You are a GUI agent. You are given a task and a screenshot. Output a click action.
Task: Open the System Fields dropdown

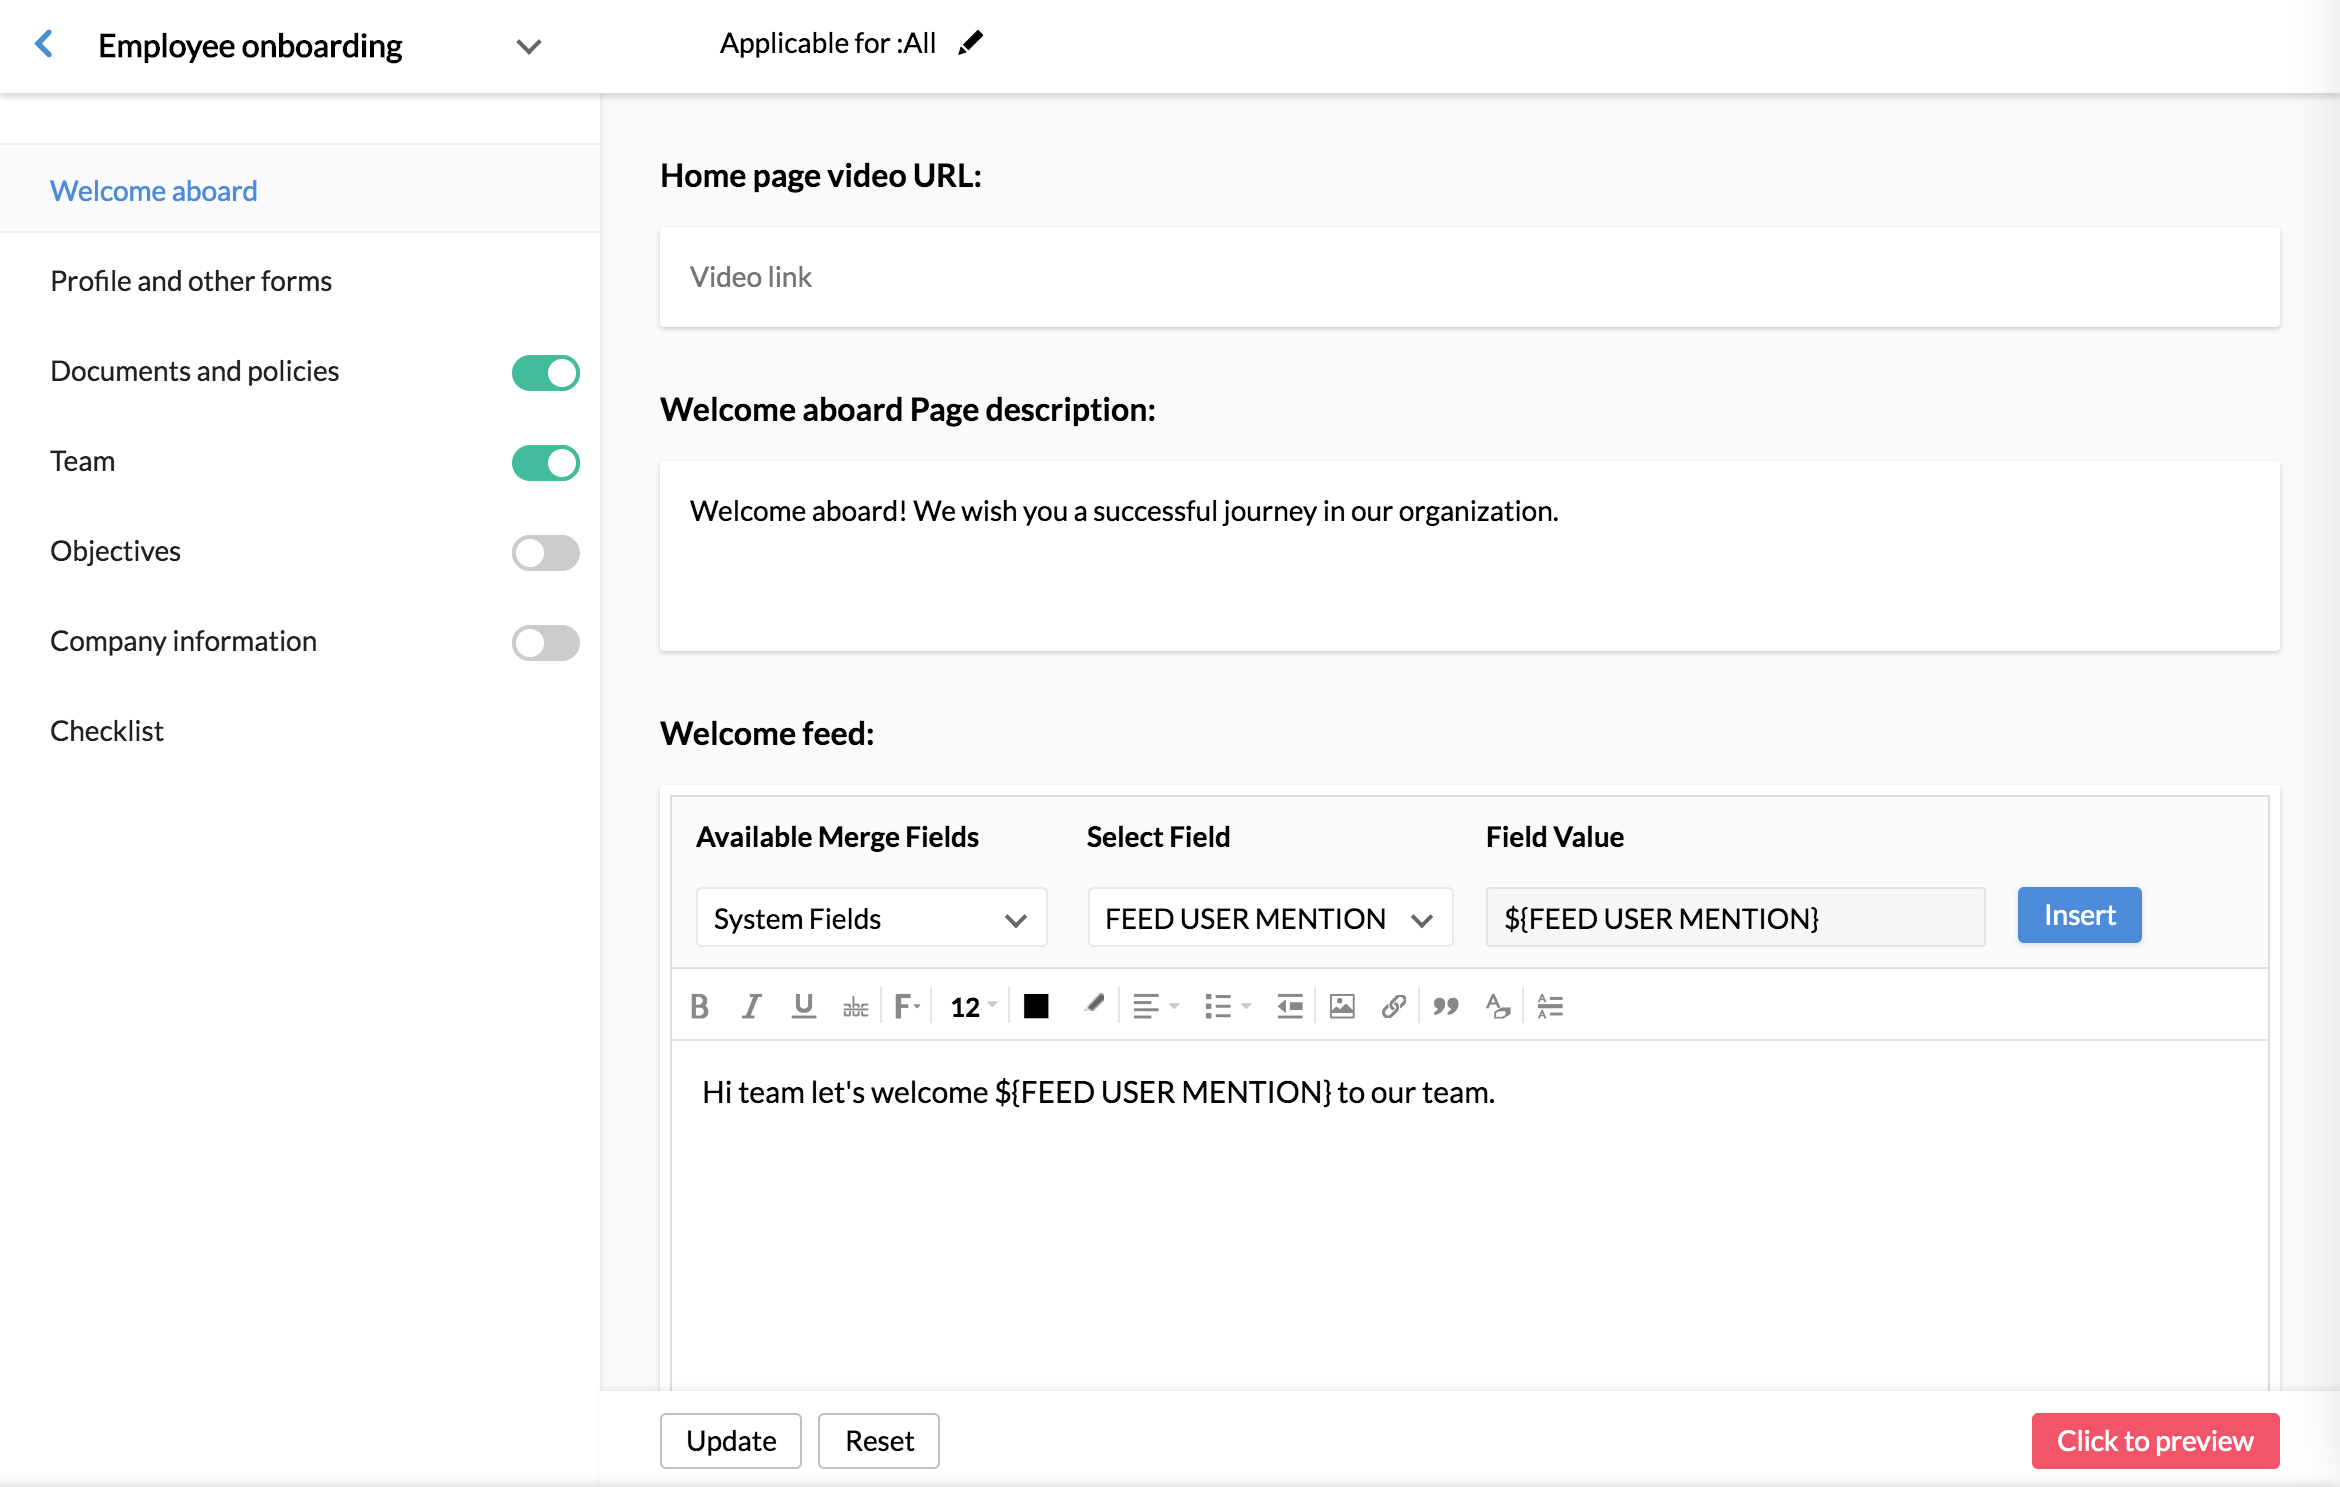871,918
